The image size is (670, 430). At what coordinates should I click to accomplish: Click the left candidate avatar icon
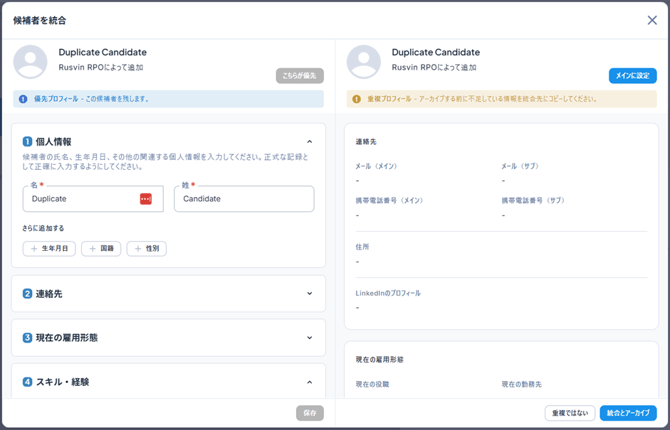[x=30, y=62]
